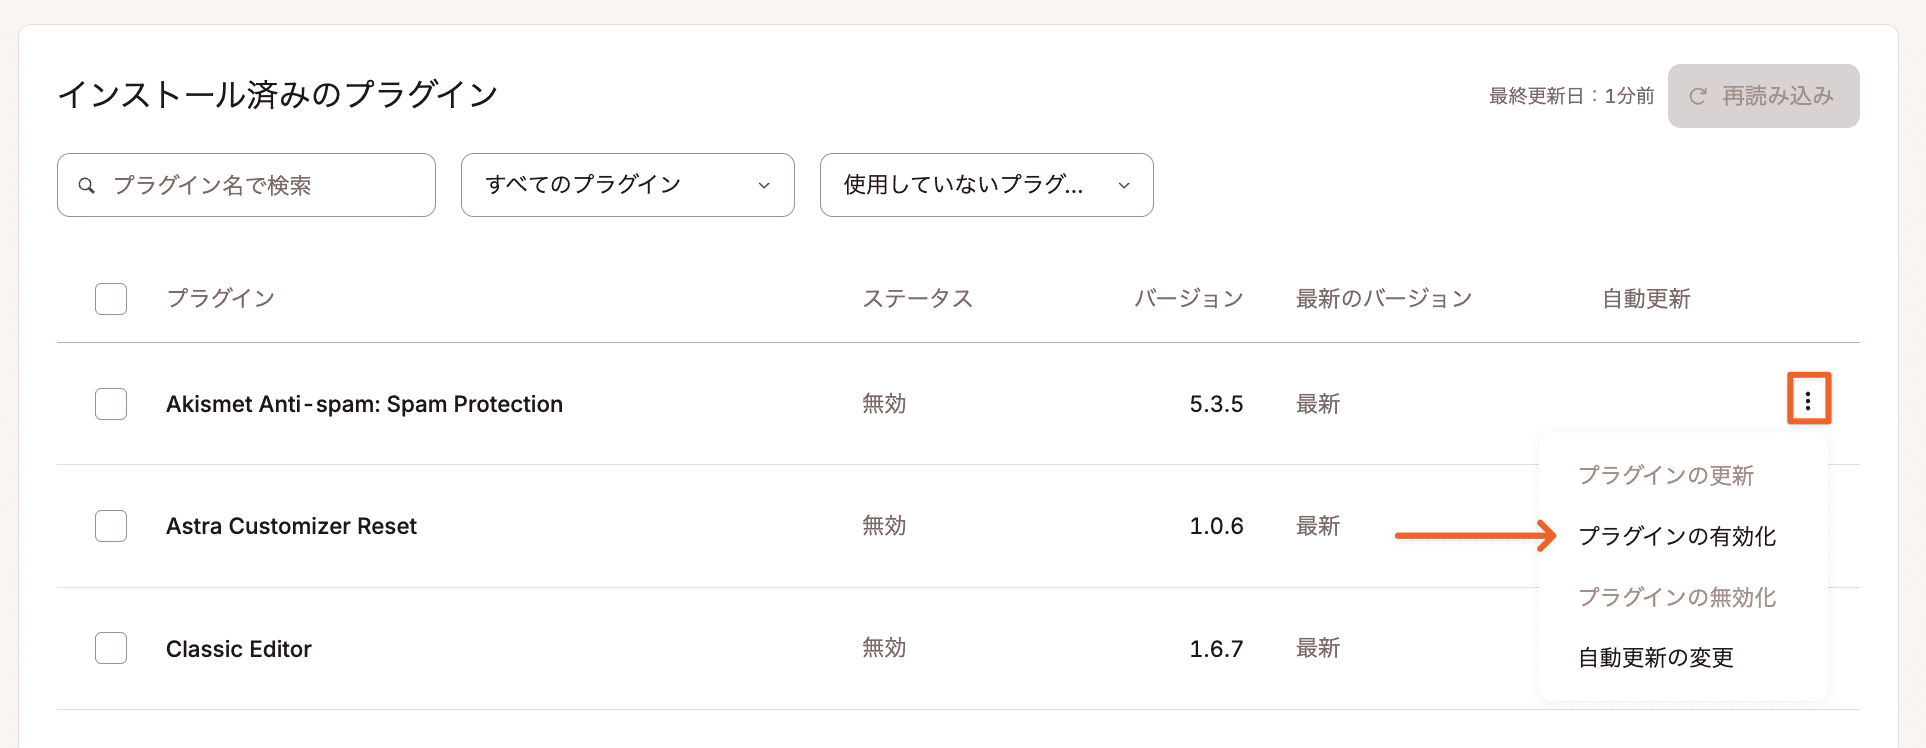Image resolution: width=1926 pixels, height=748 pixels.
Task: Click the search icon inside プラグイン名で検索 field
Action: click(87, 184)
